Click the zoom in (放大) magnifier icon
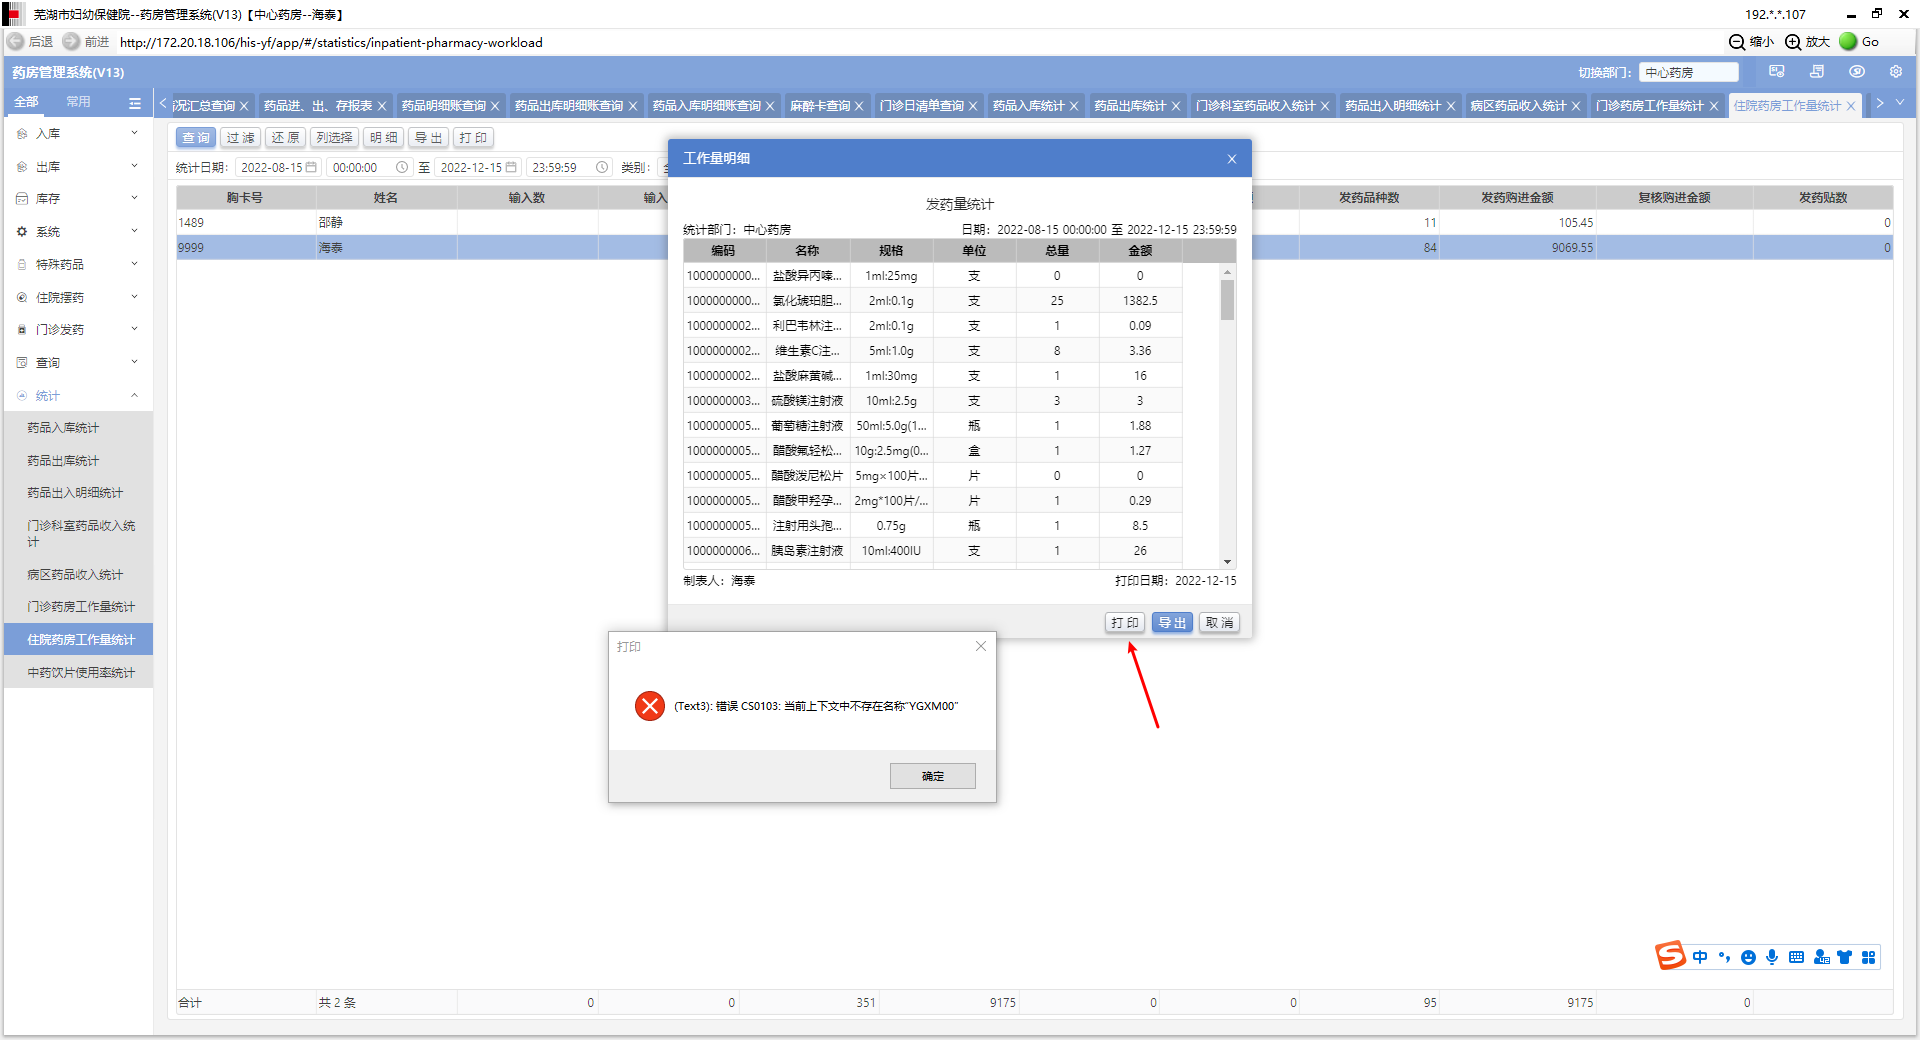Viewport: 1920px width, 1040px height. 1793,42
